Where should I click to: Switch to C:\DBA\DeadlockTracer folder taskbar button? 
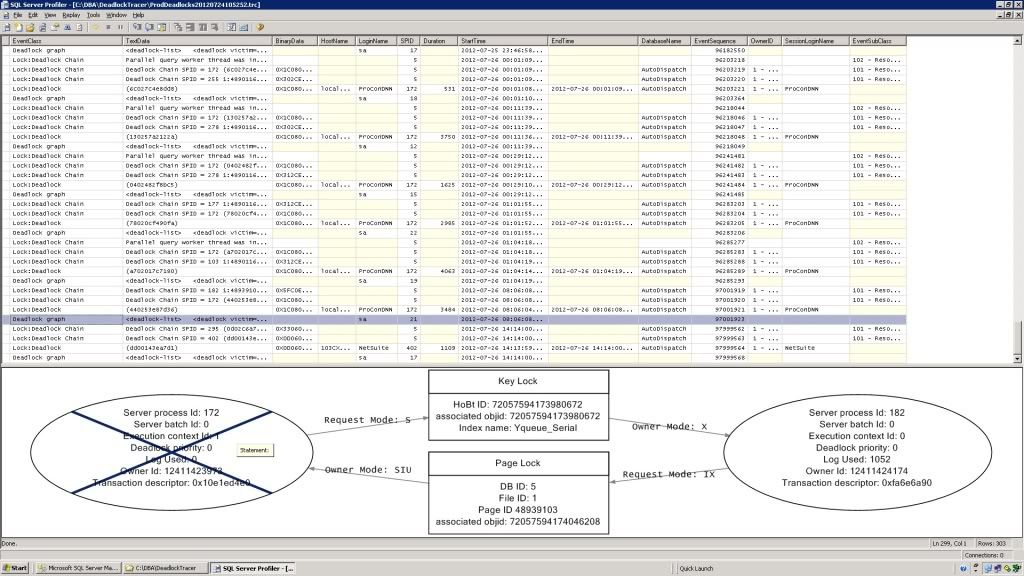pyautogui.click(x=165, y=568)
